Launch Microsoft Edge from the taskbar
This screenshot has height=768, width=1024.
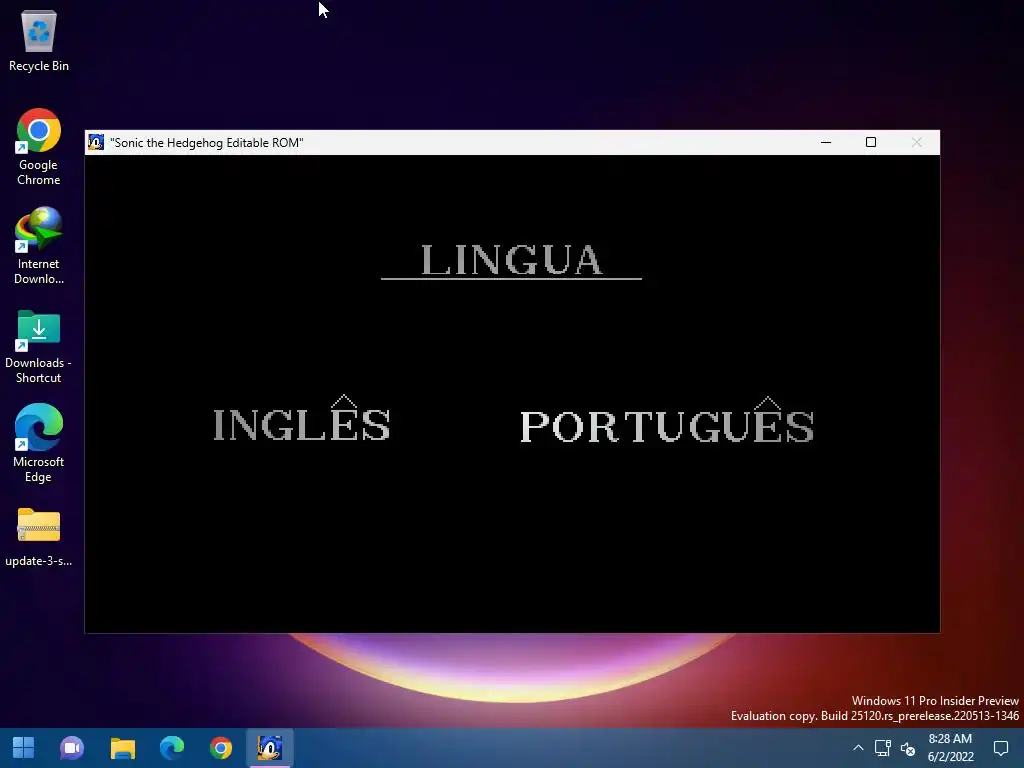172,748
